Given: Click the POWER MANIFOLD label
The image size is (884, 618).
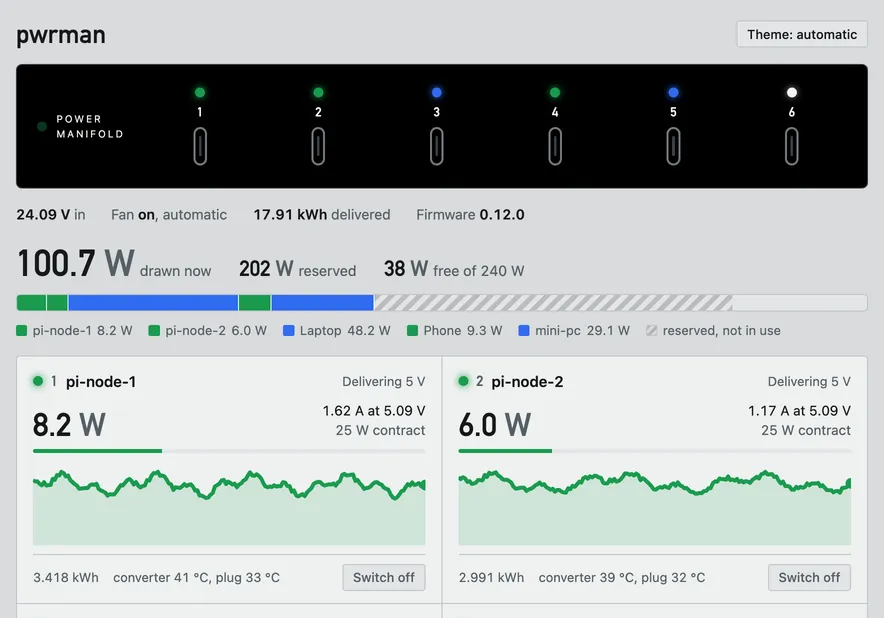Looking at the screenshot, I should pos(90,126).
